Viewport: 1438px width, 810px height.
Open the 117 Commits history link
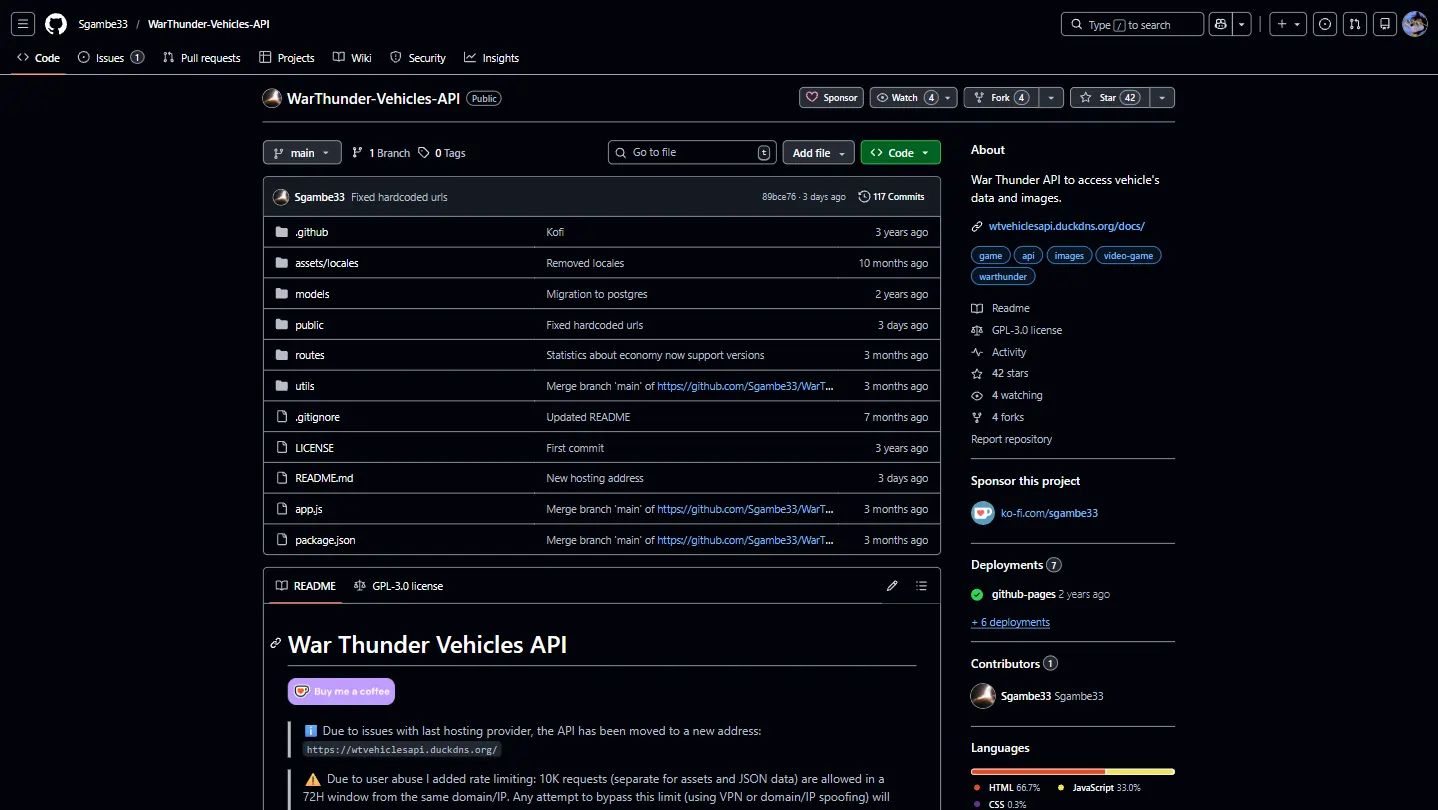(891, 197)
